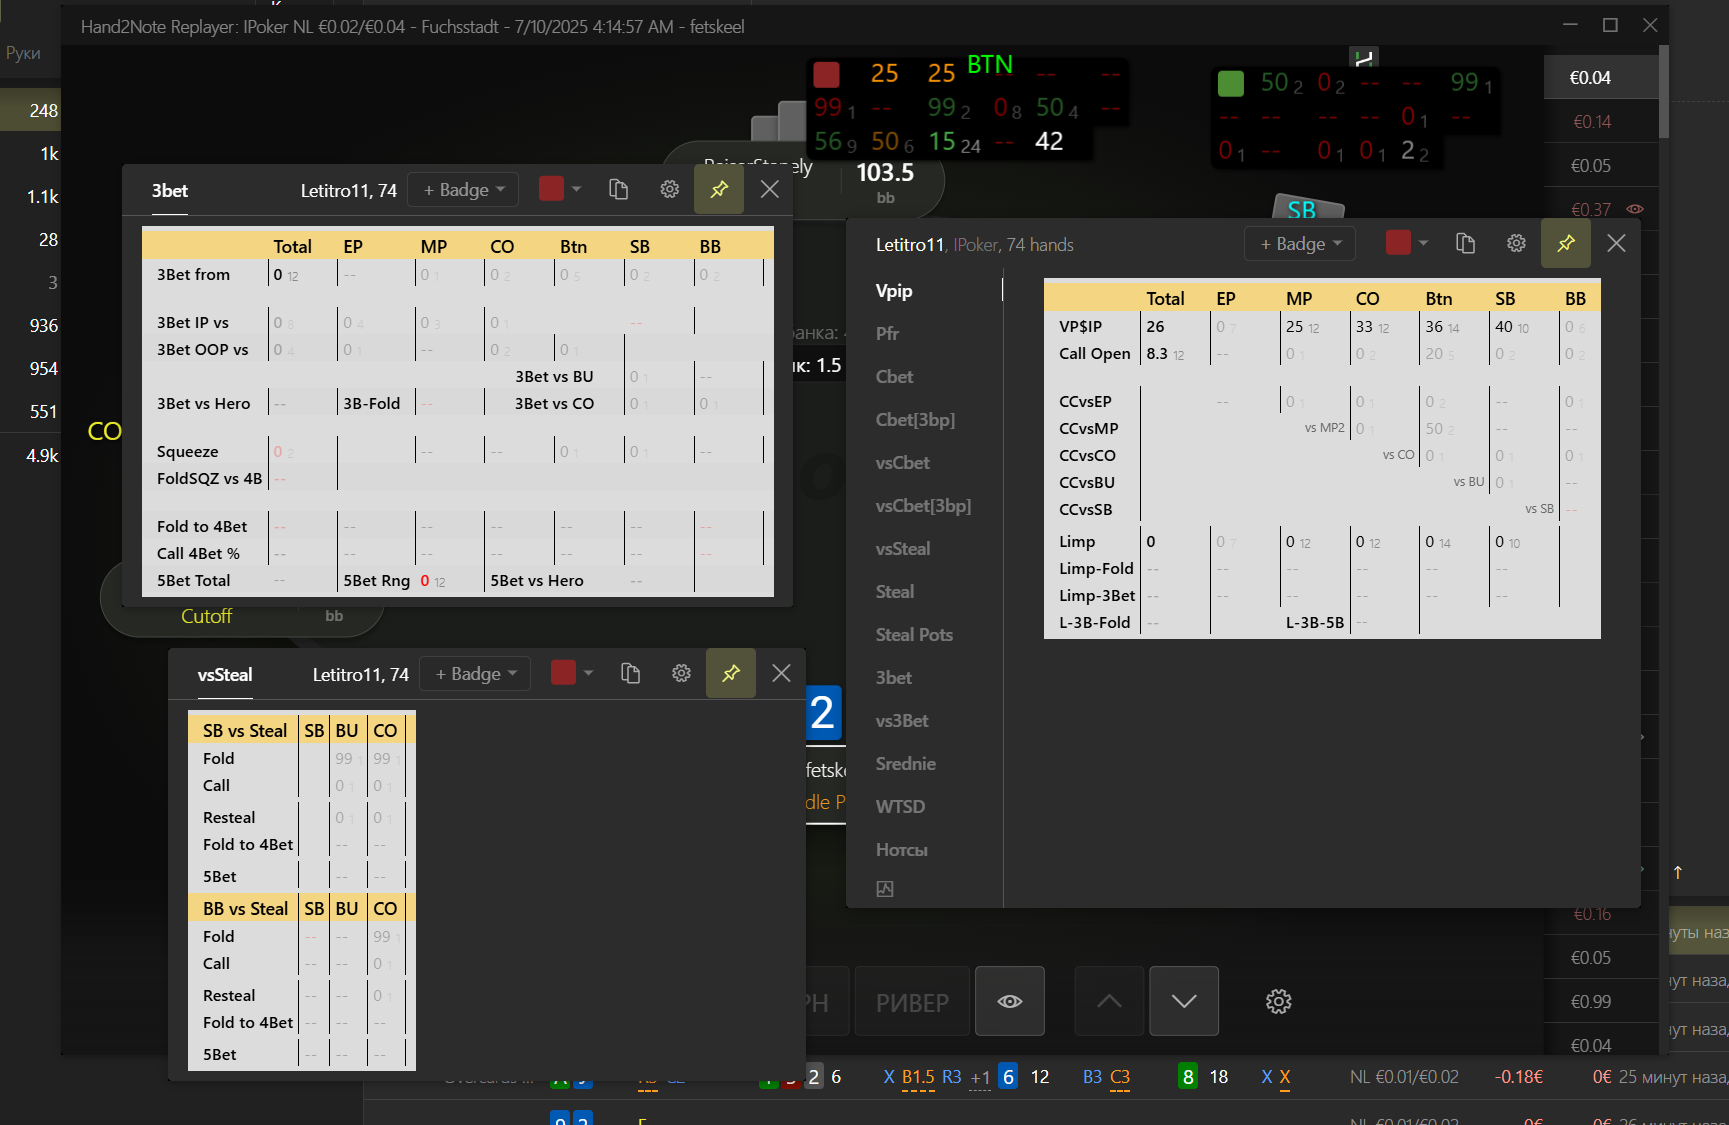This screenshot has width=1729, height=1125.
Task: Open the 3bet side tab
Action: coord(894,678)
